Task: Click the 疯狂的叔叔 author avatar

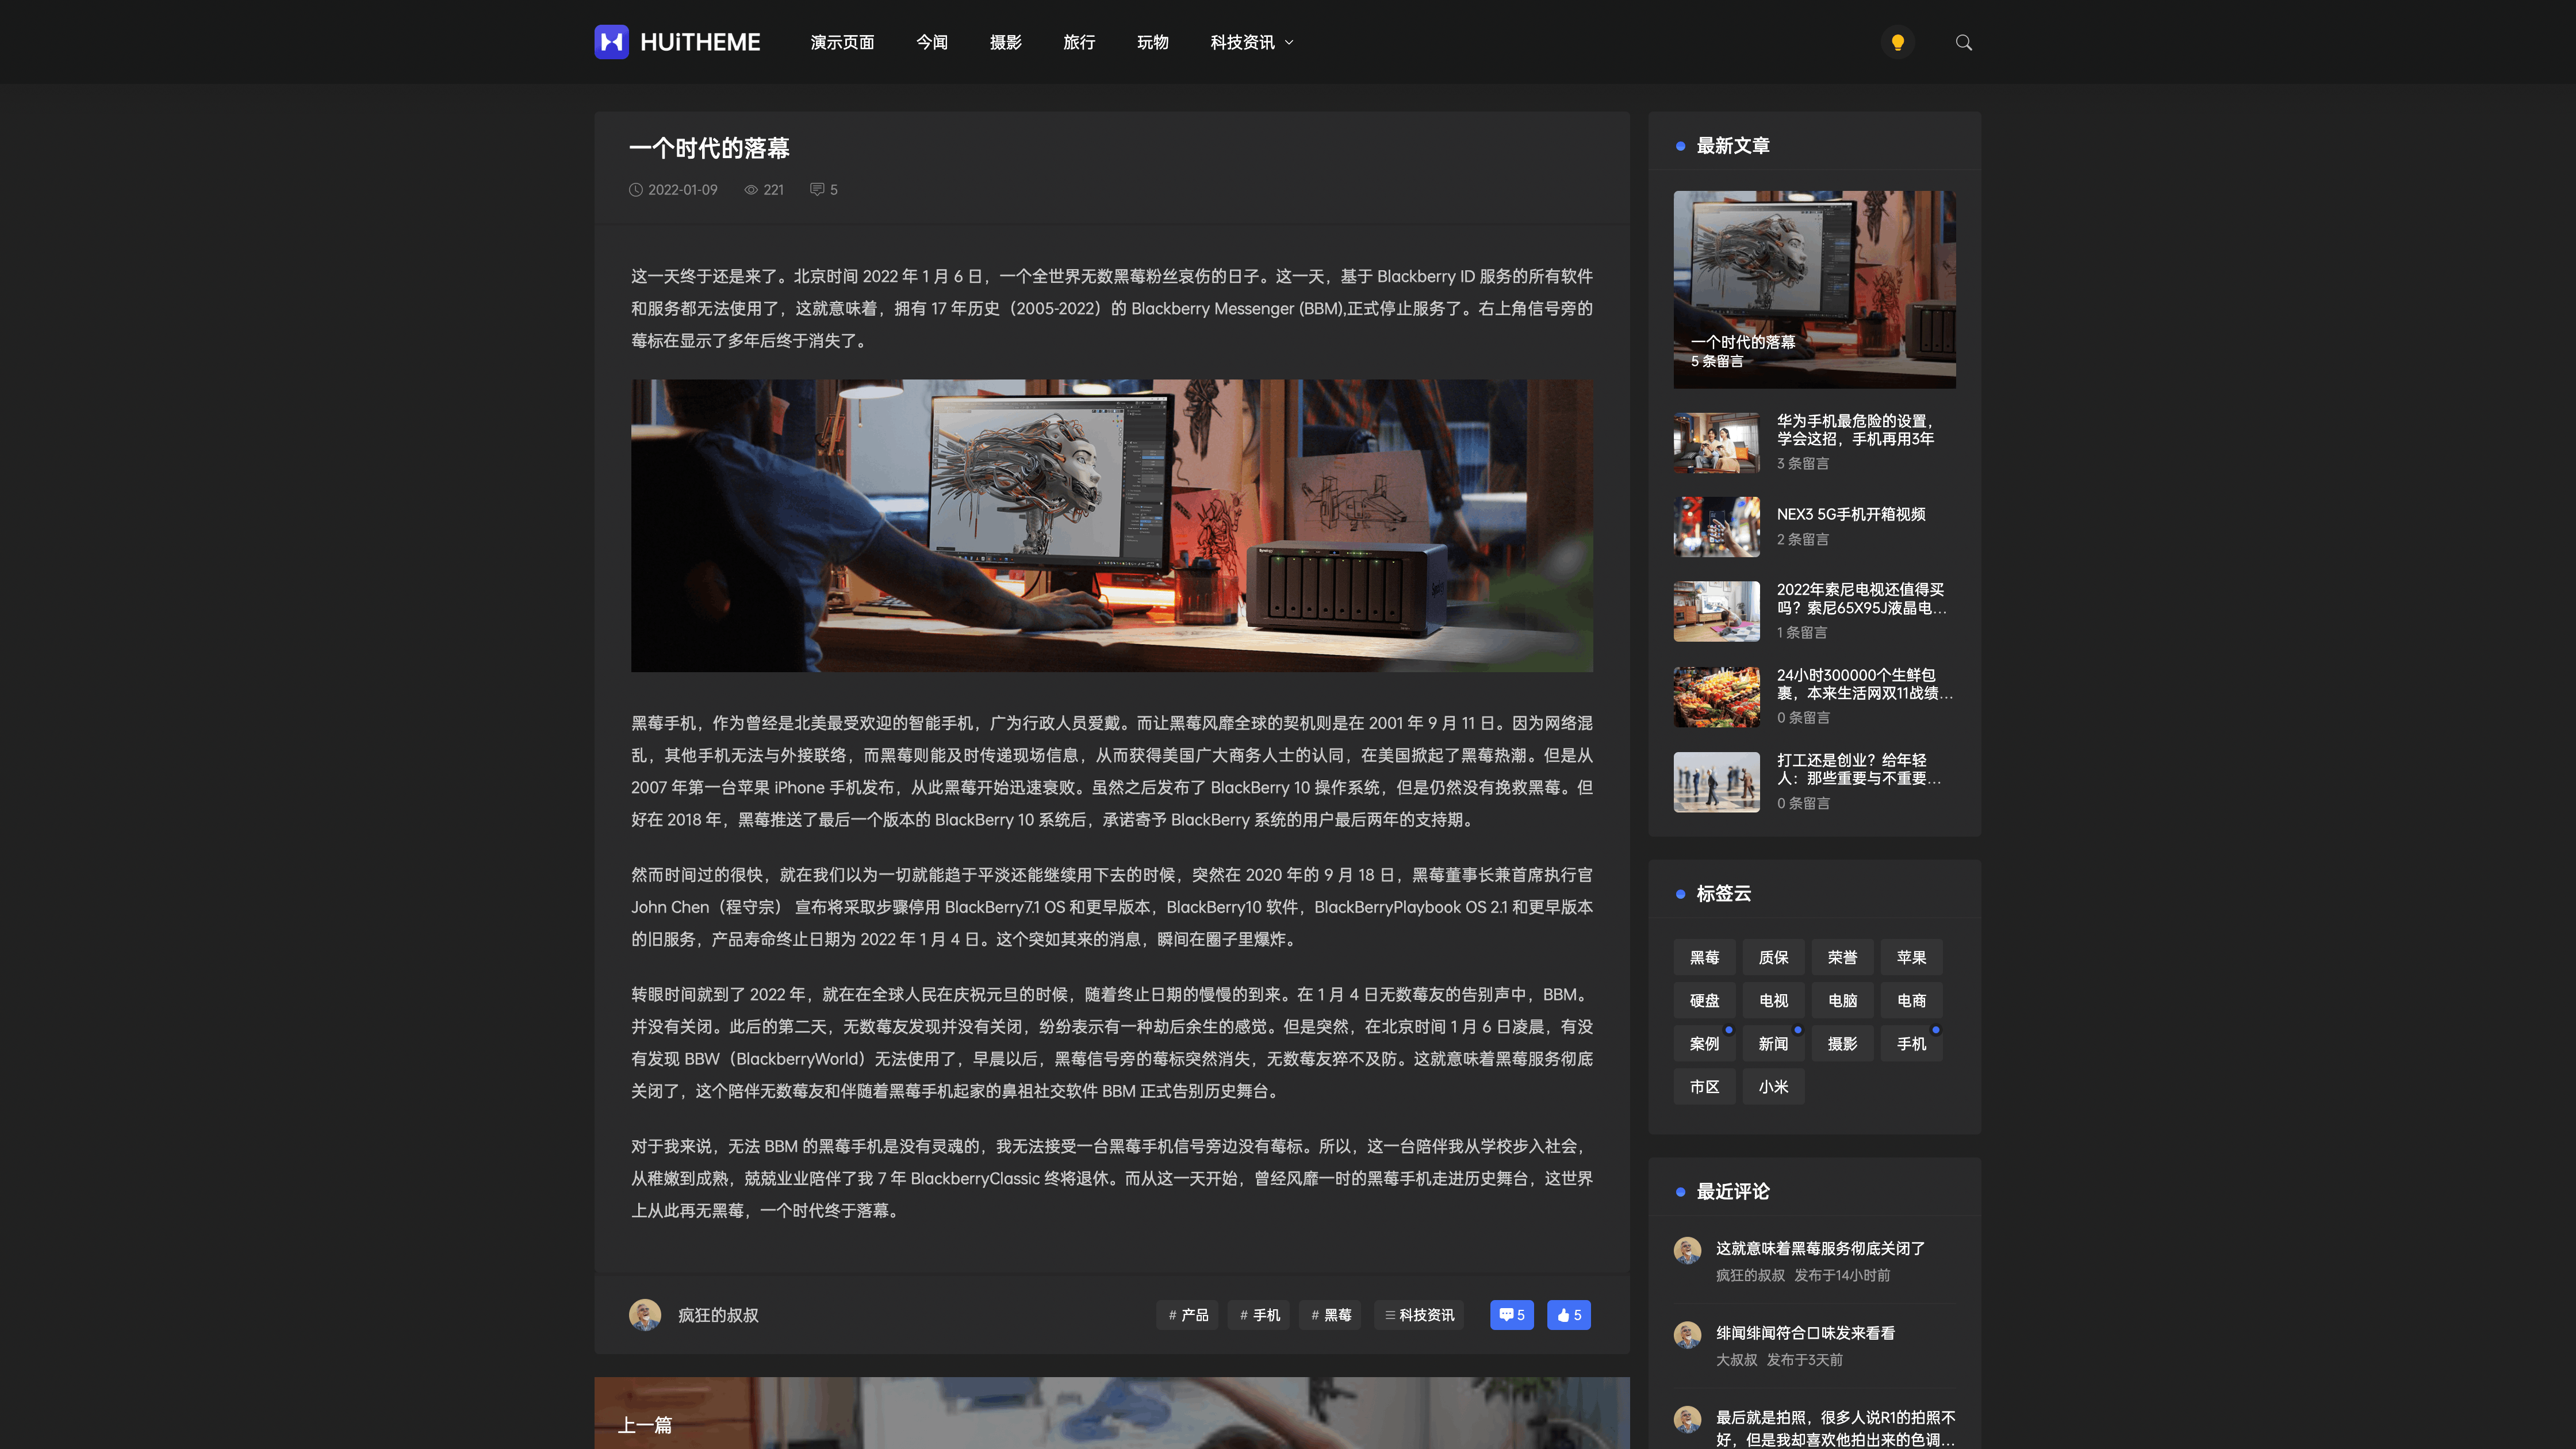Action: point(645,1315)
